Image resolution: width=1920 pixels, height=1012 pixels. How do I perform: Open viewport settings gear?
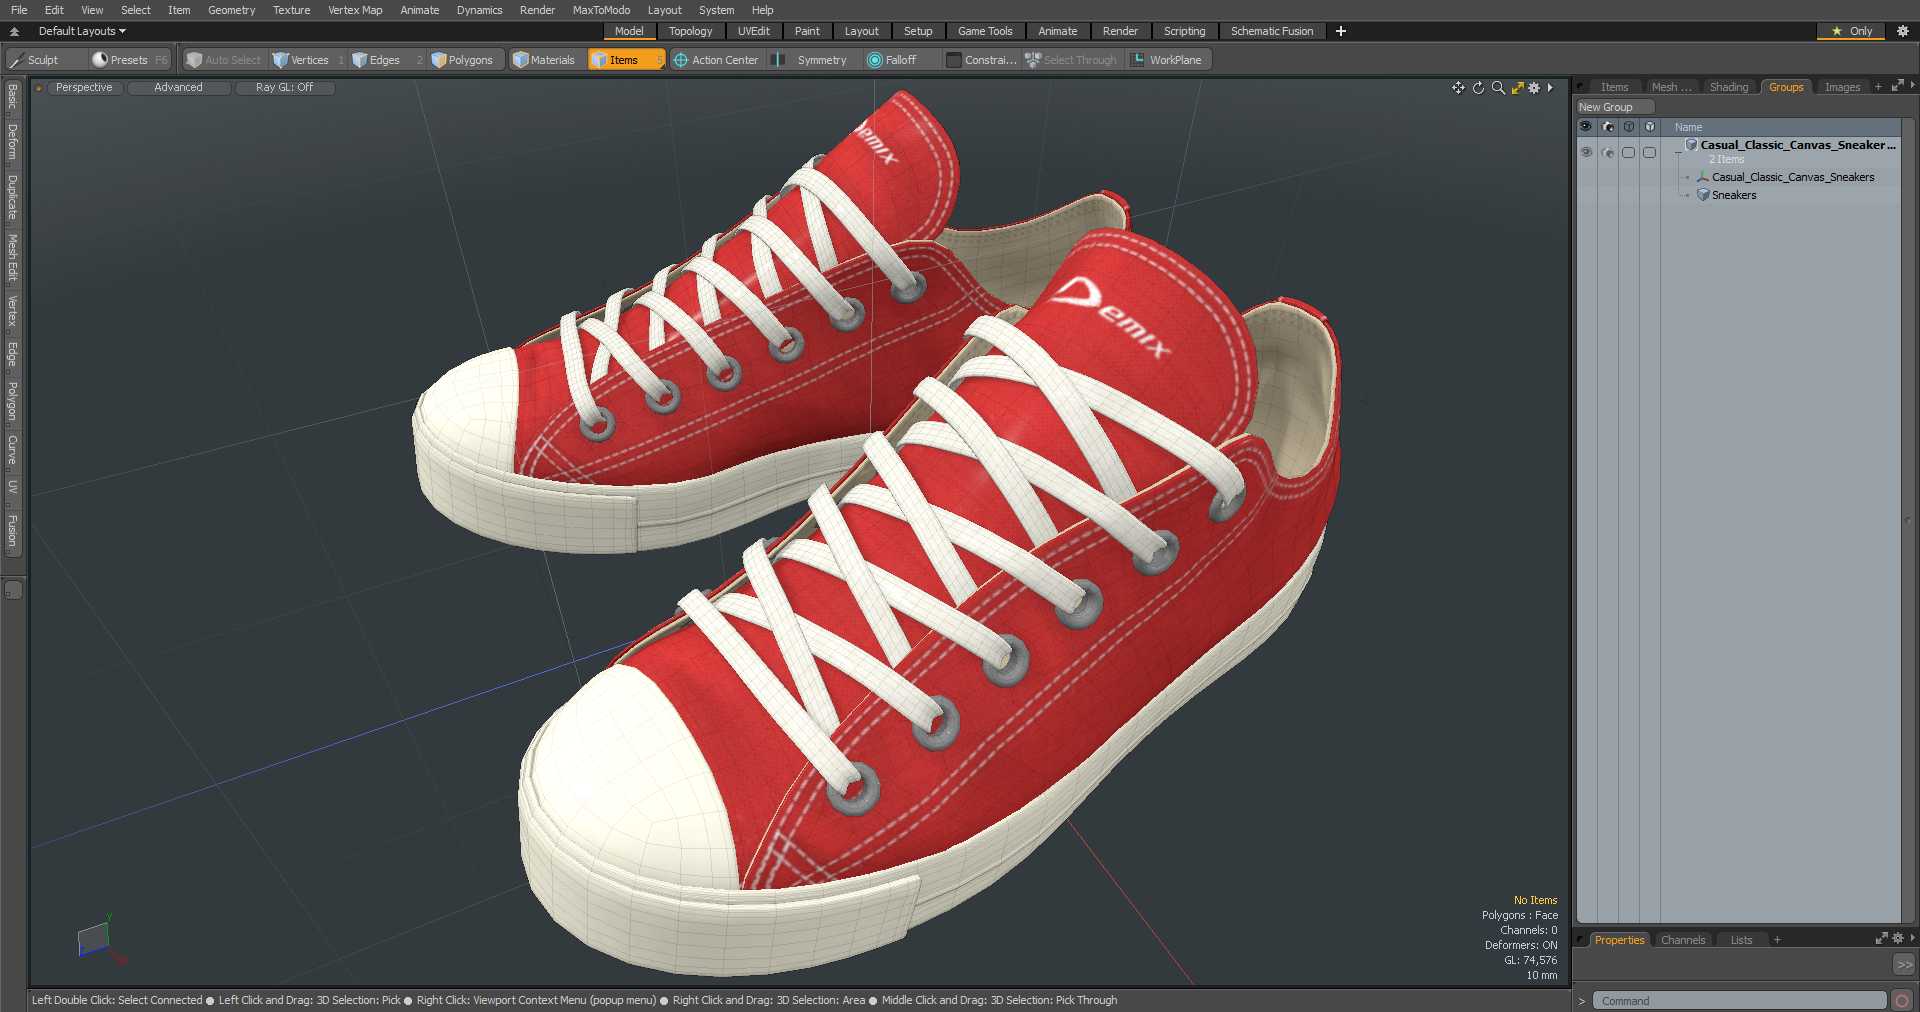1534,88
